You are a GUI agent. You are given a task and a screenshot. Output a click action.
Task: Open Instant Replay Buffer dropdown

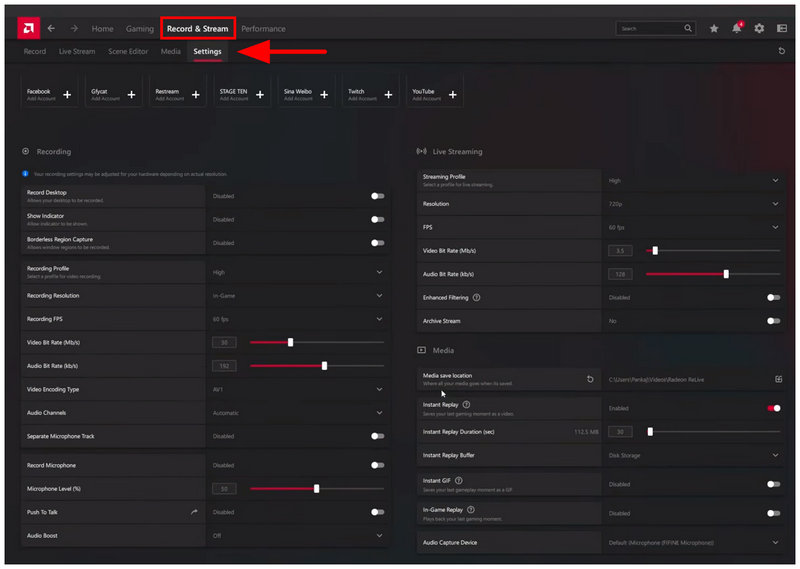tap(693, 455)
